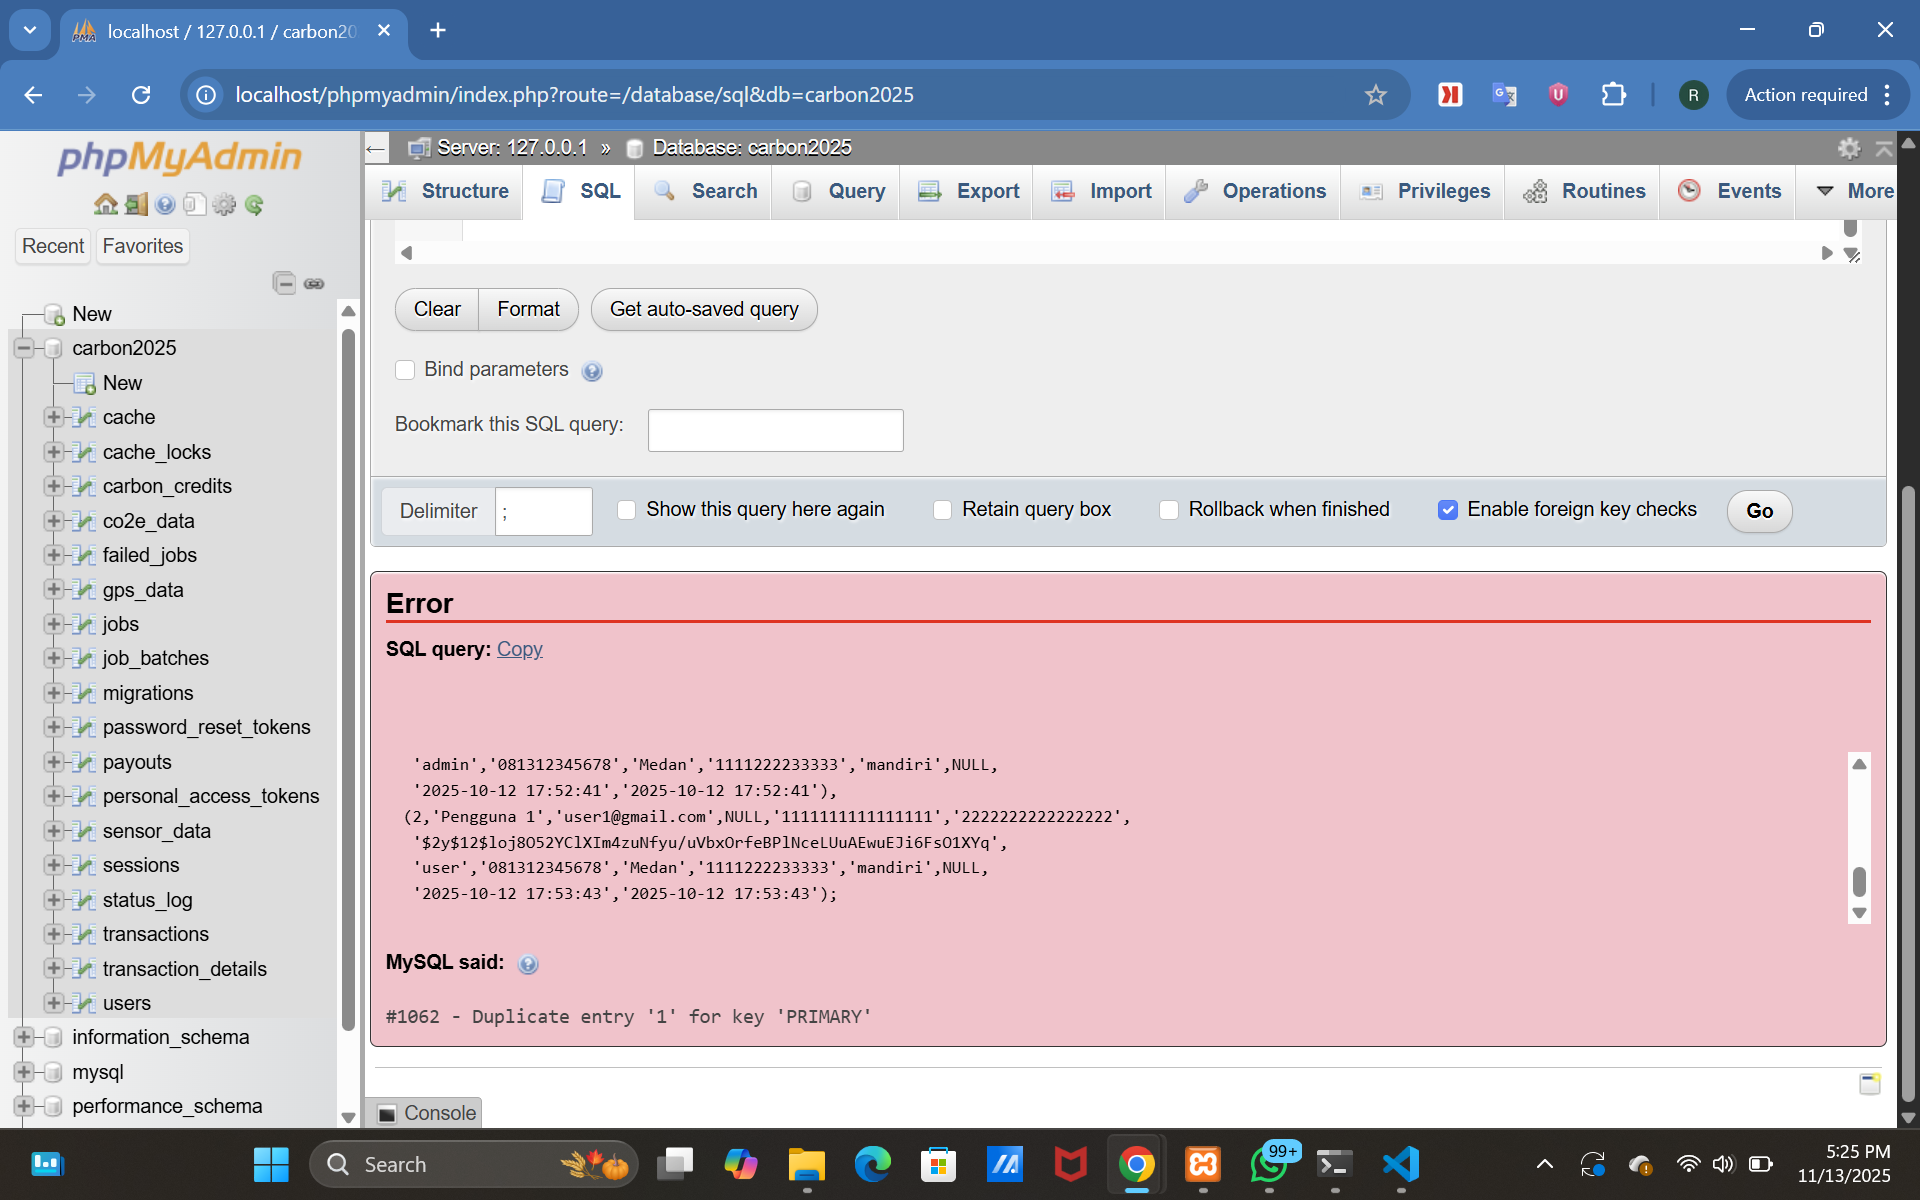Launch Visual Studio Code from taskbar
This screenshot has height=1200, width=1920.
tap(1401, 1164)
